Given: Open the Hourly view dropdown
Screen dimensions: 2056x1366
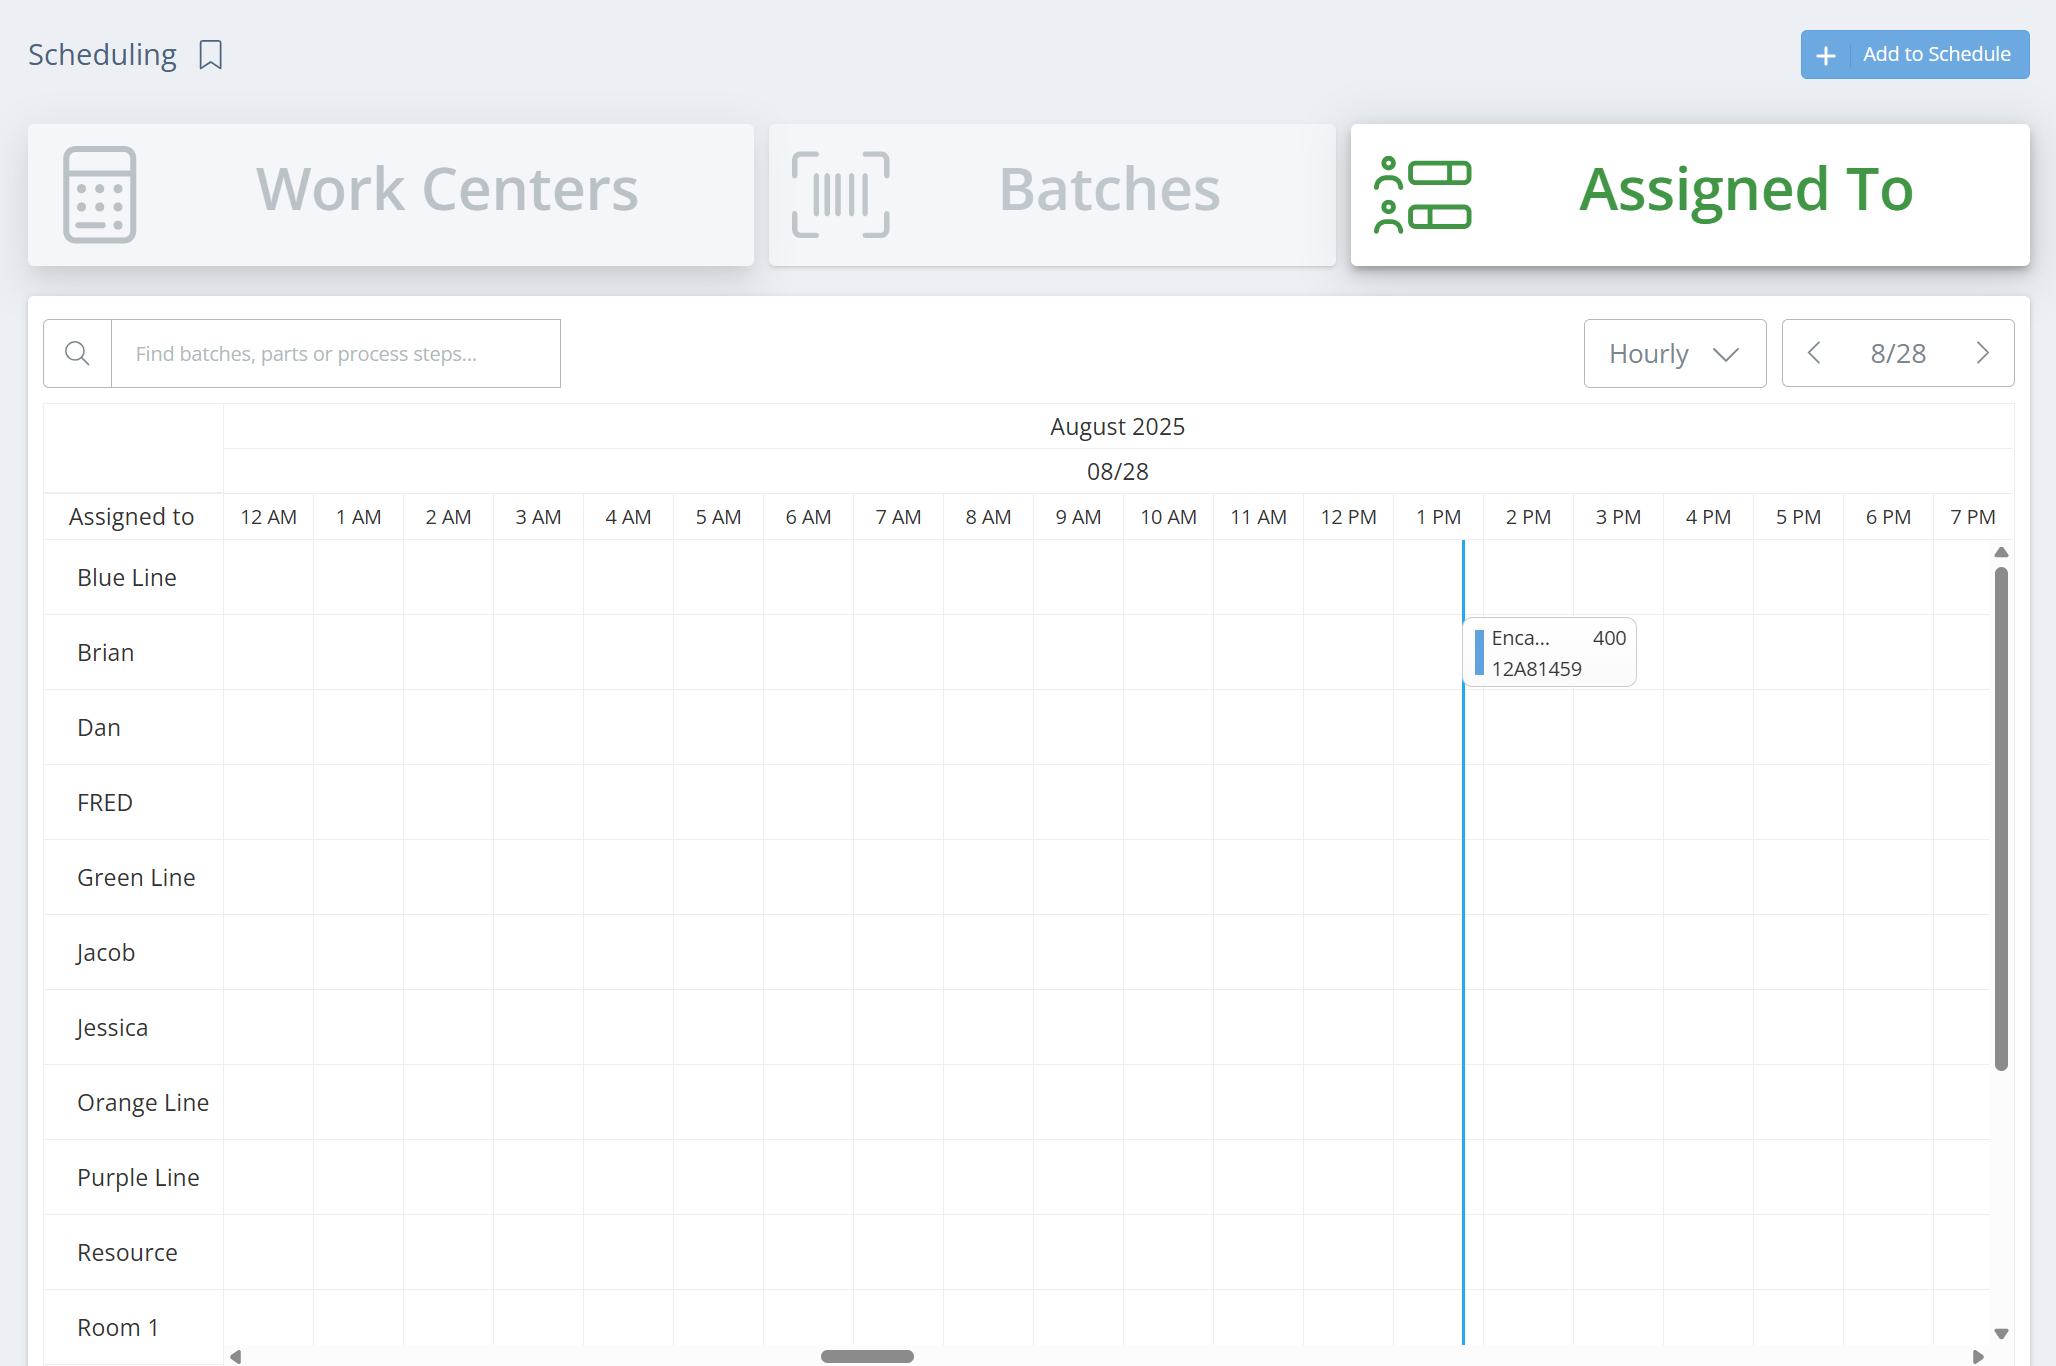Looking at the screenshot, I should (1674, 353).
